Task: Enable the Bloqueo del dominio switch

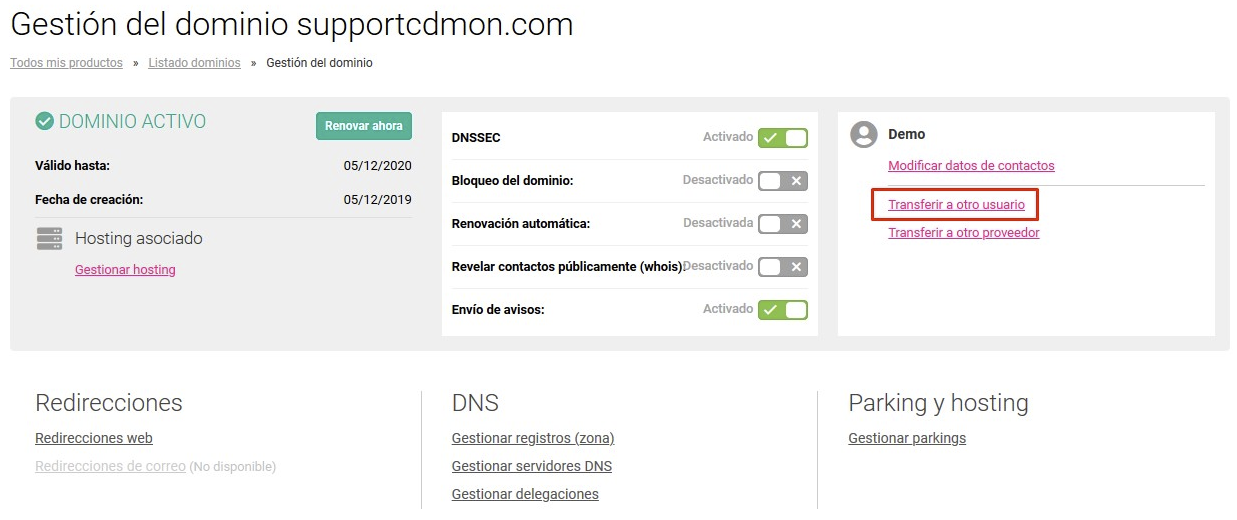Action: click(782, 181)
